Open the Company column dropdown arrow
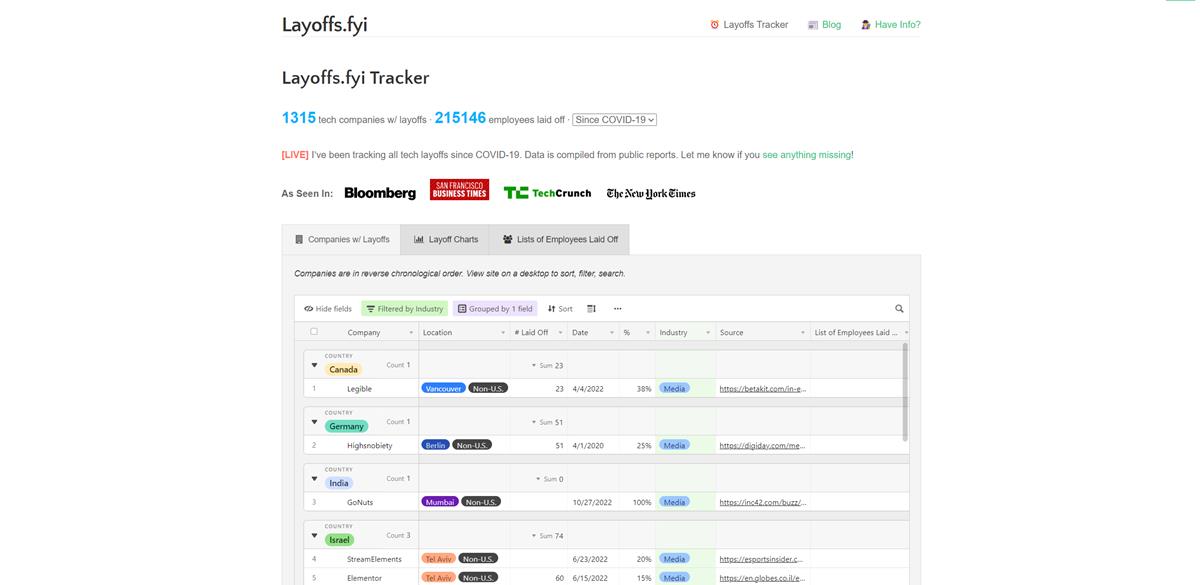Image resolution: width=1200 pixels, height=585 pixels. pyautogui.click(x=411, y=333)
